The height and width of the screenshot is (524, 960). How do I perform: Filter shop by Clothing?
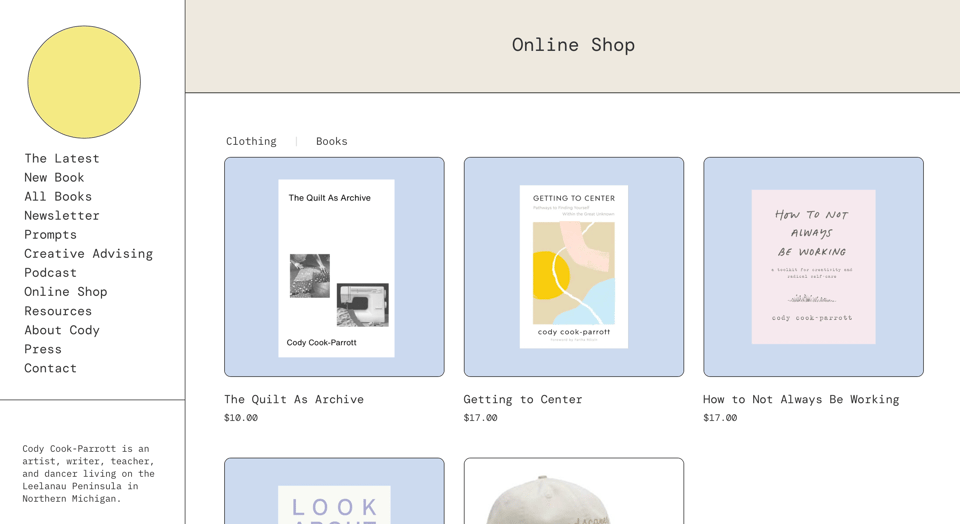pyautogui.click(x=251, y=141)
